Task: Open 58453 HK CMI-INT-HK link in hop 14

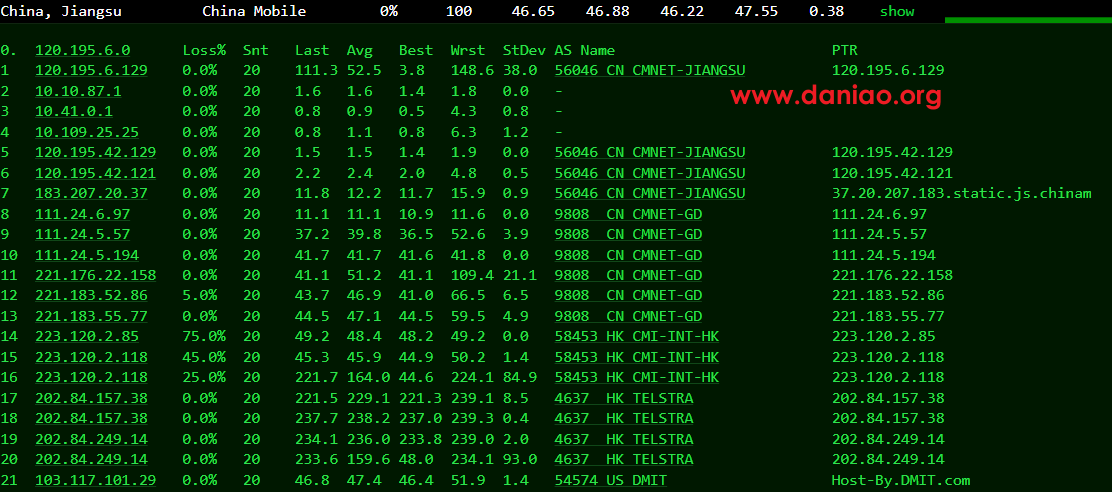Action: point(637,337)
